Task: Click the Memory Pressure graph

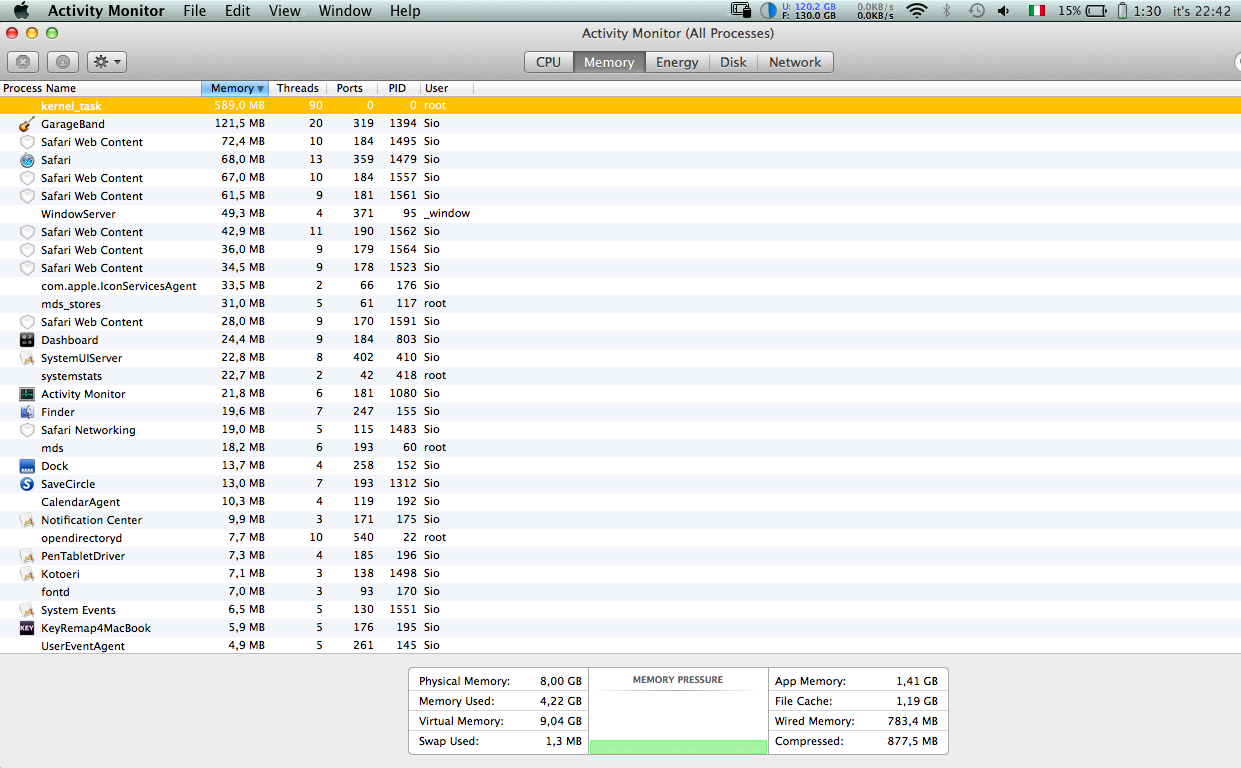Action: click(678, 711)
